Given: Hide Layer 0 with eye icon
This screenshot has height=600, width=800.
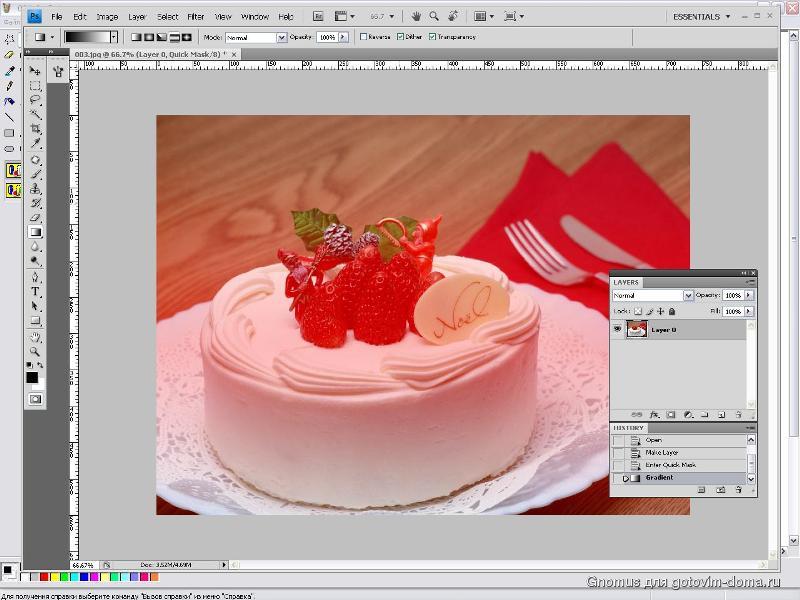Looking at the screenshot, I should point(617,330).
